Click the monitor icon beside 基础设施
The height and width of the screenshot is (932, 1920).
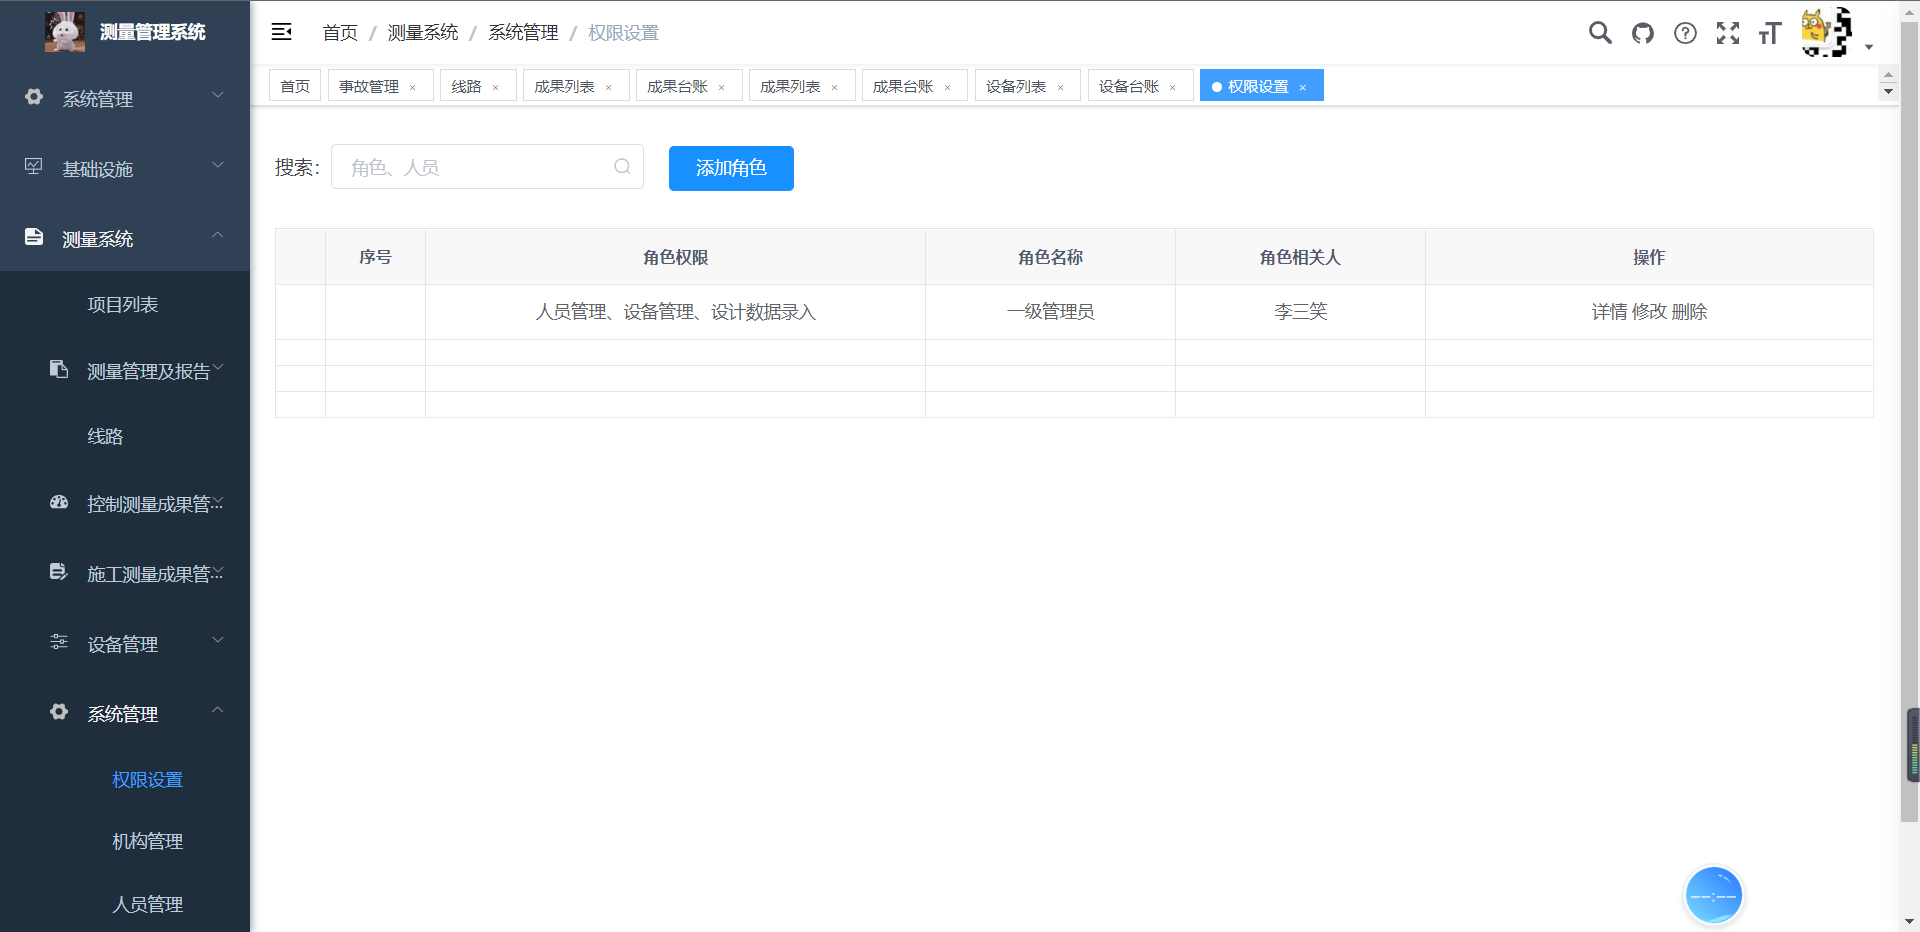34,167
